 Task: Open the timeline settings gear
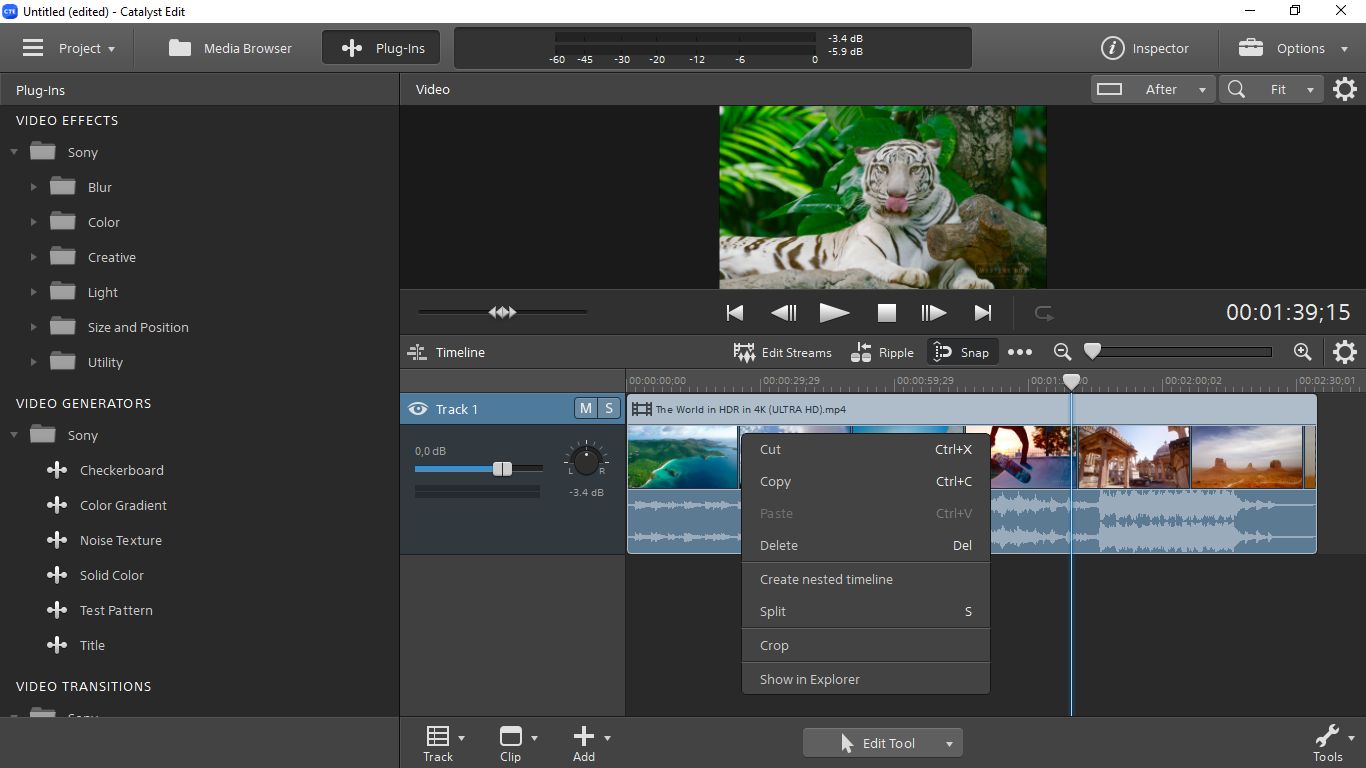[x=1345, y=352]
